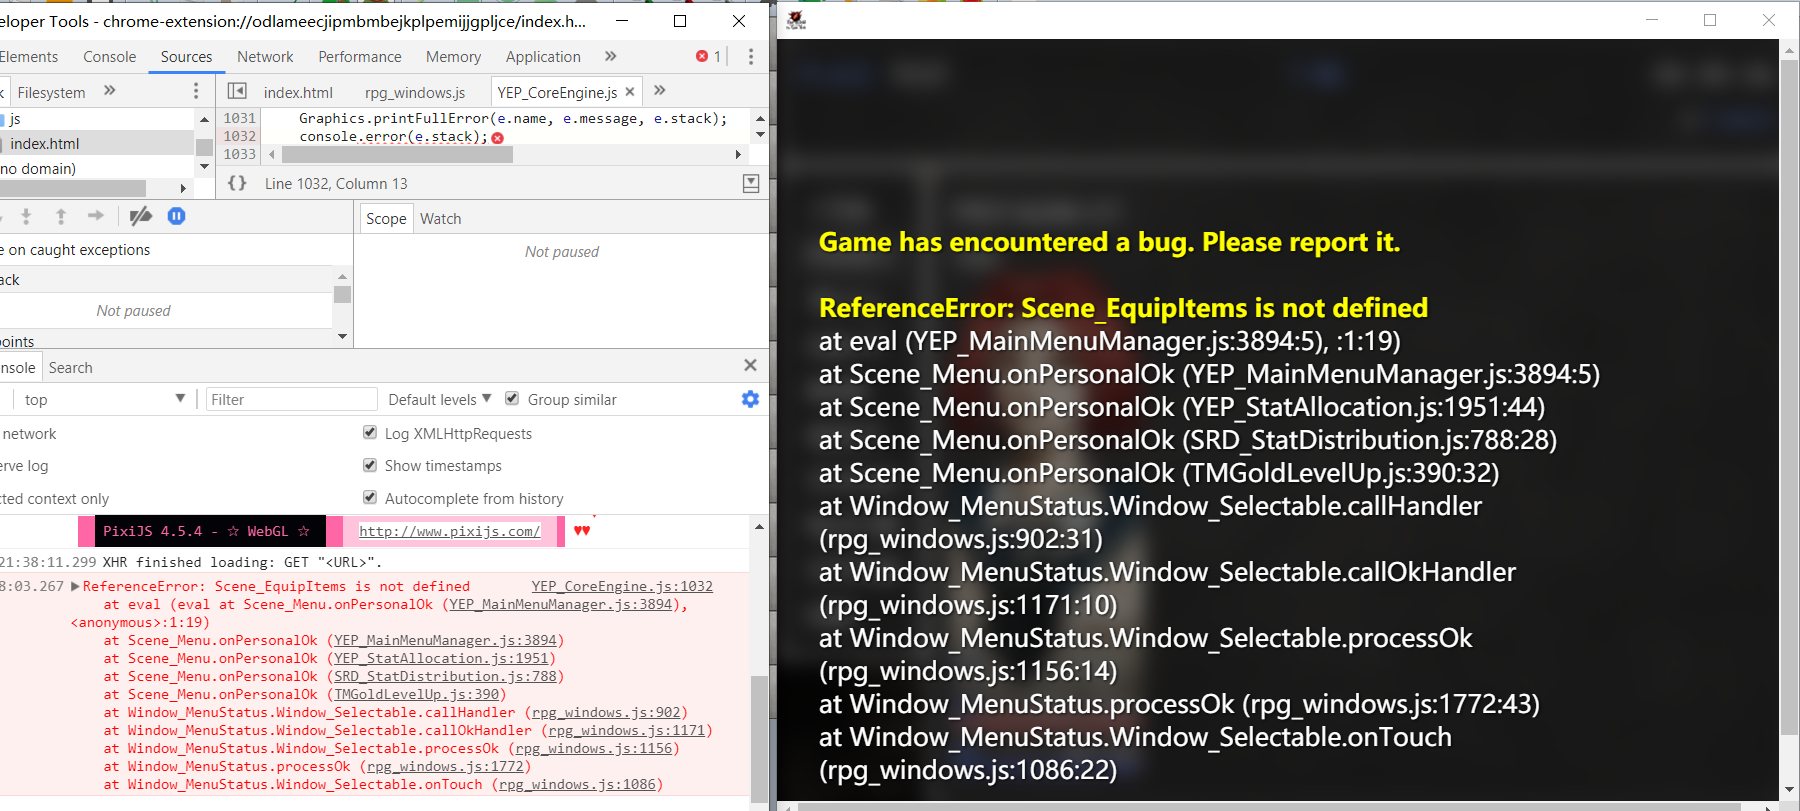The image size is (1800, 811).
Task: Switch to the Console panel tab
Action: [110, 57]
